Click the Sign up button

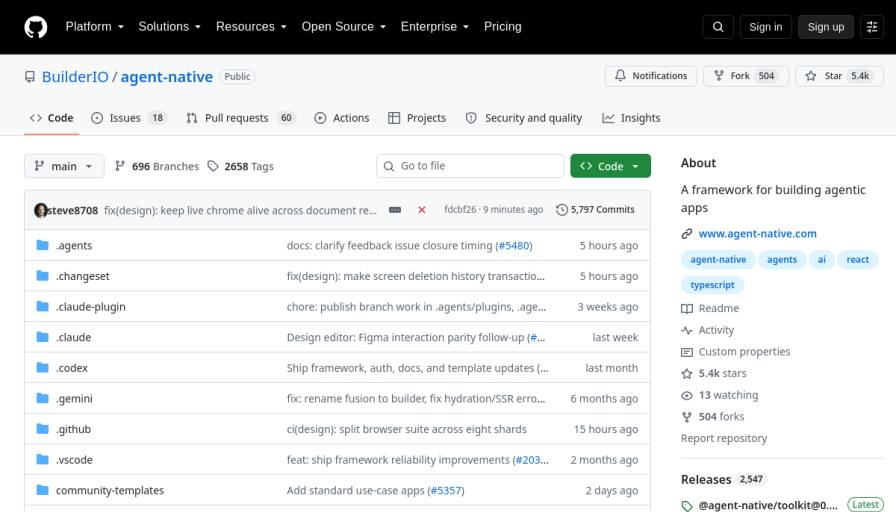(x=826, y=27)
